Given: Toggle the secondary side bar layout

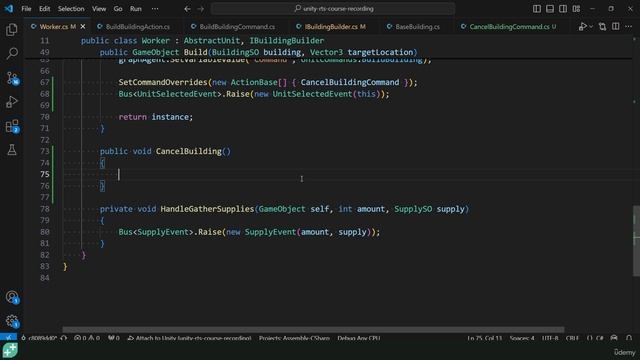Looking at the screenshot, I should click(563, 9).
